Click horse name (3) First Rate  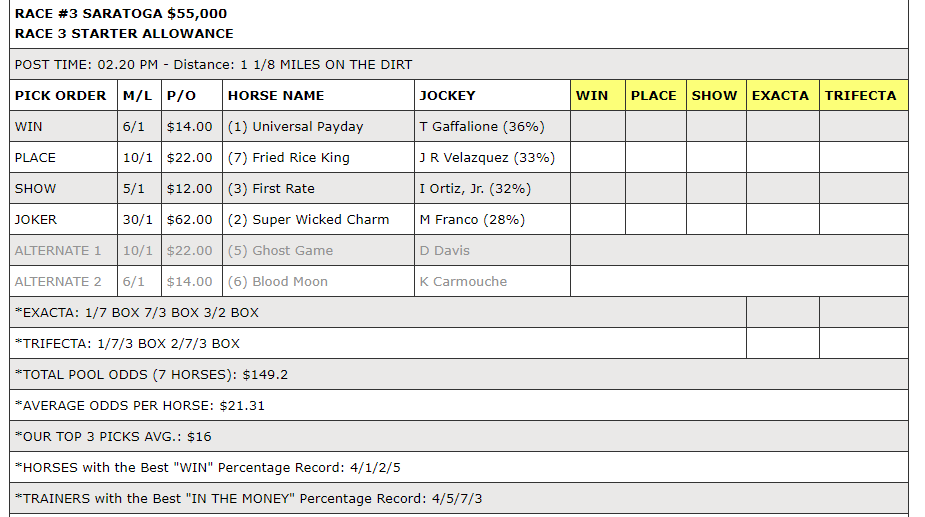coord(271,189)
